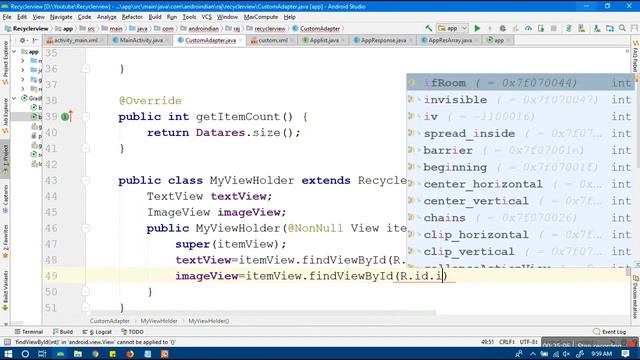The height and width of the screenshot is (360, 640).
Task: Close the CustomAdapter.java tab
Action: tap(240, 40)
